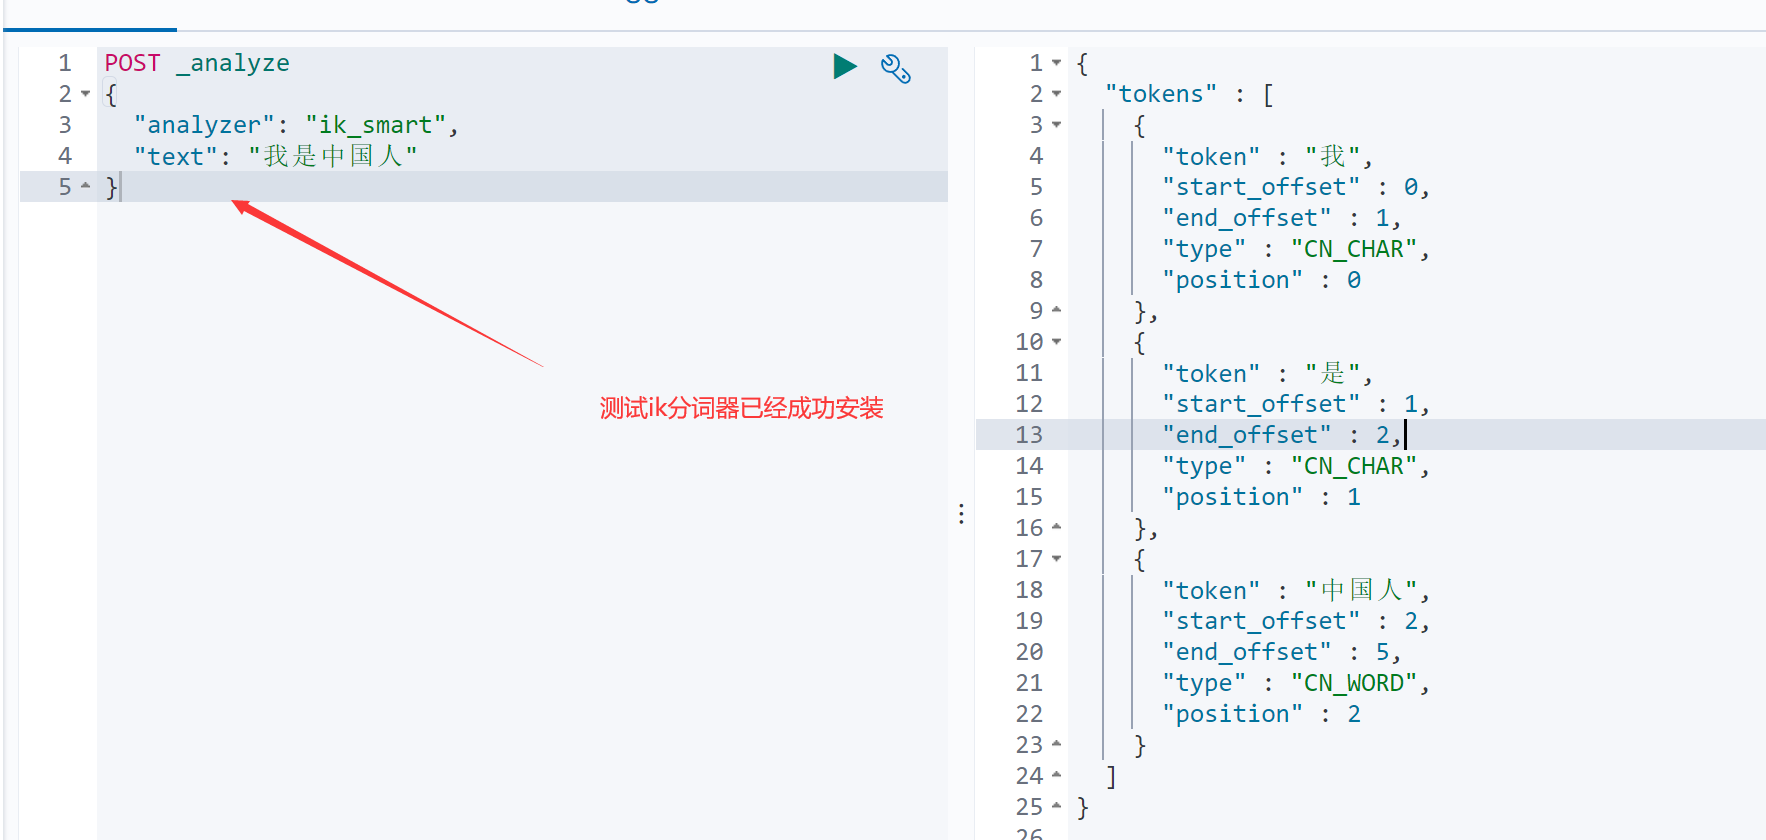Viewport: 1766px width, 840px height.
Task: Click fold arrow on request line 5
Action: pos(85,186)
